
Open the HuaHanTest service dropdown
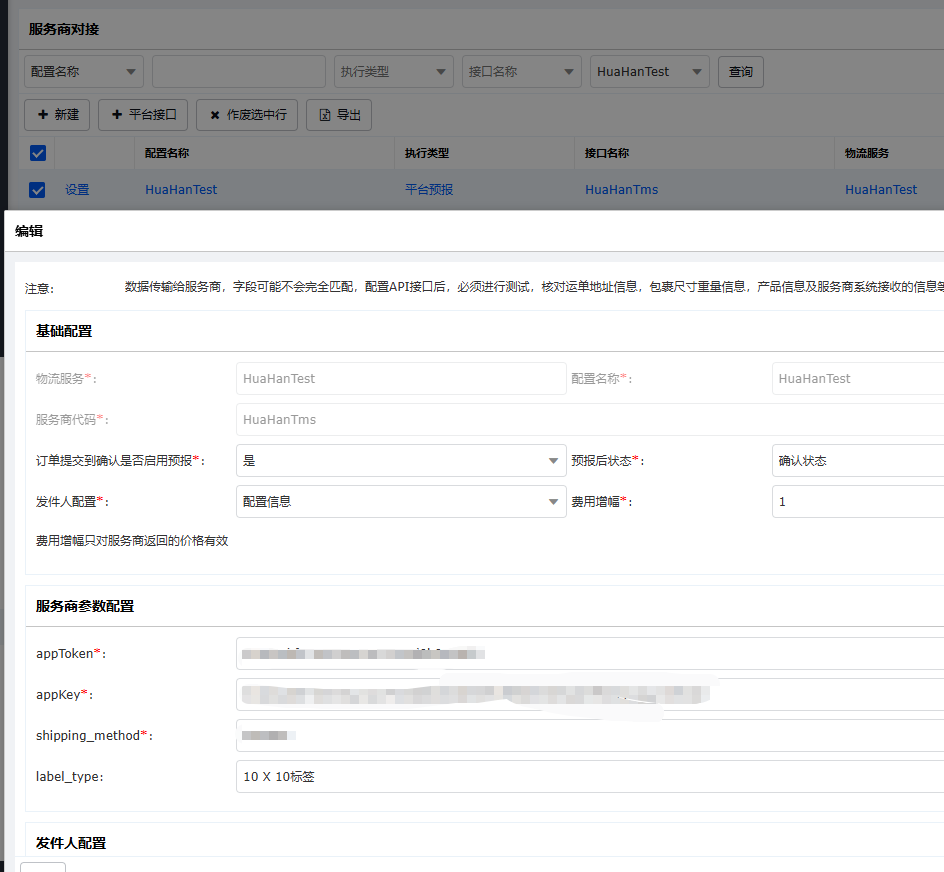[650, 72]
